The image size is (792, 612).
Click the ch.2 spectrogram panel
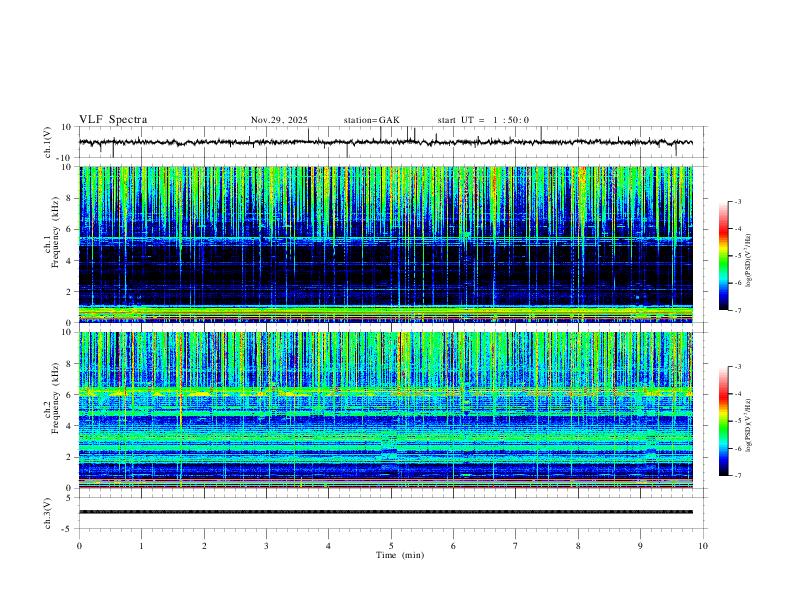point(386,410)
